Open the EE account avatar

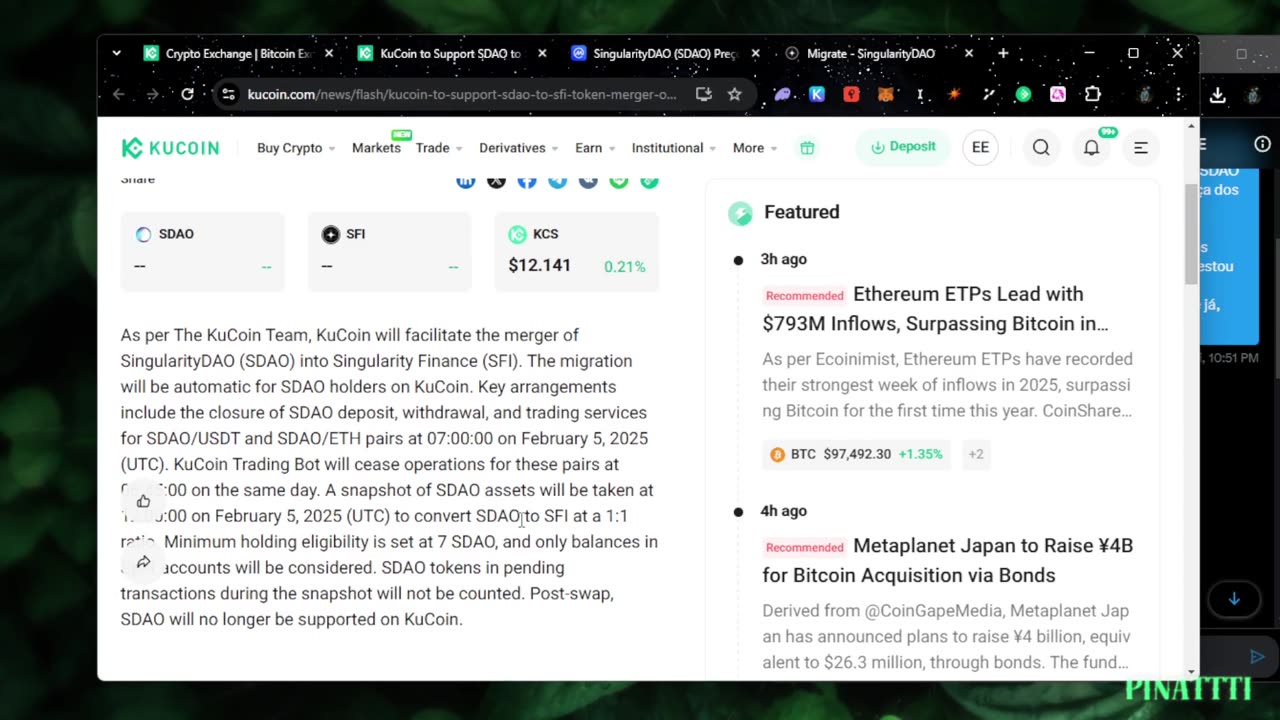pos(980,148)
